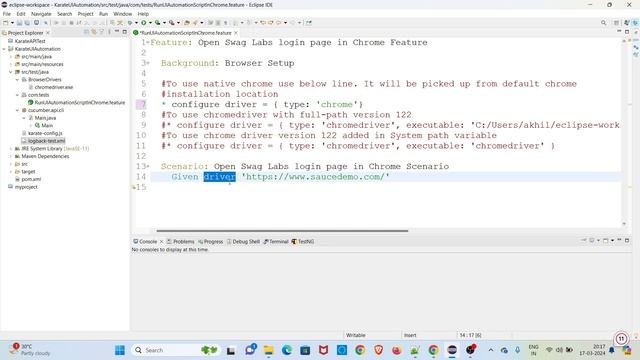640x360 pixels.
Task: Click the External Tools run icon
Action: click(172, 23)
